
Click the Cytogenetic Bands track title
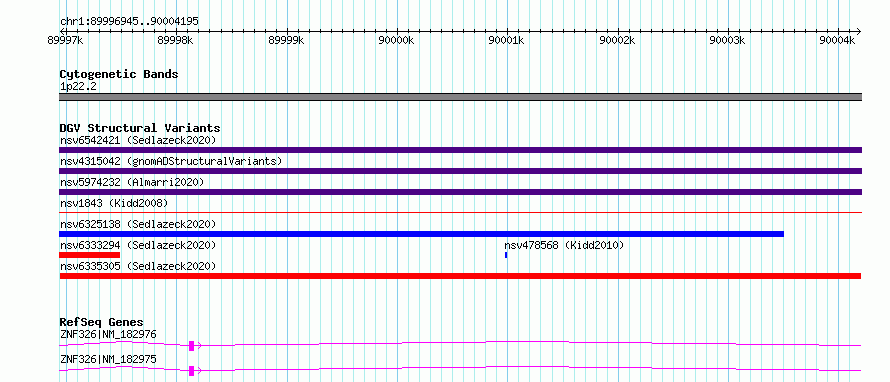tap(119, 74)
